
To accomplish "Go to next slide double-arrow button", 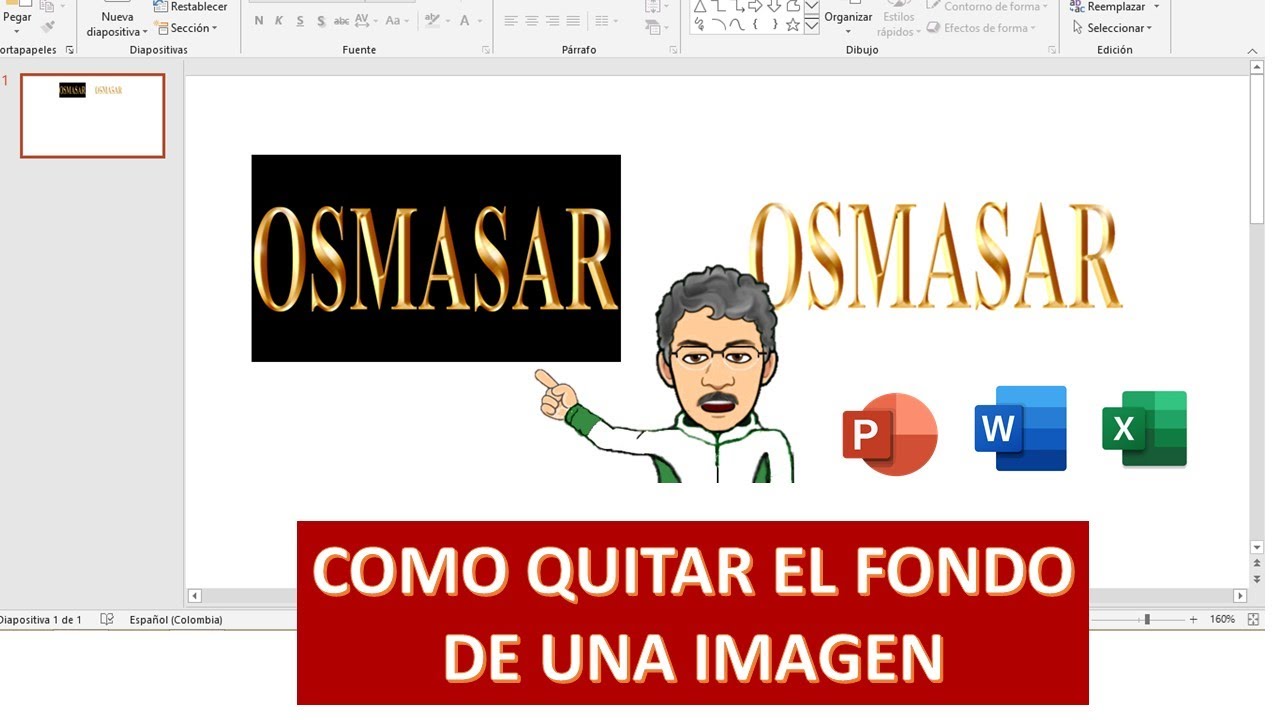I will [1257, 579].
